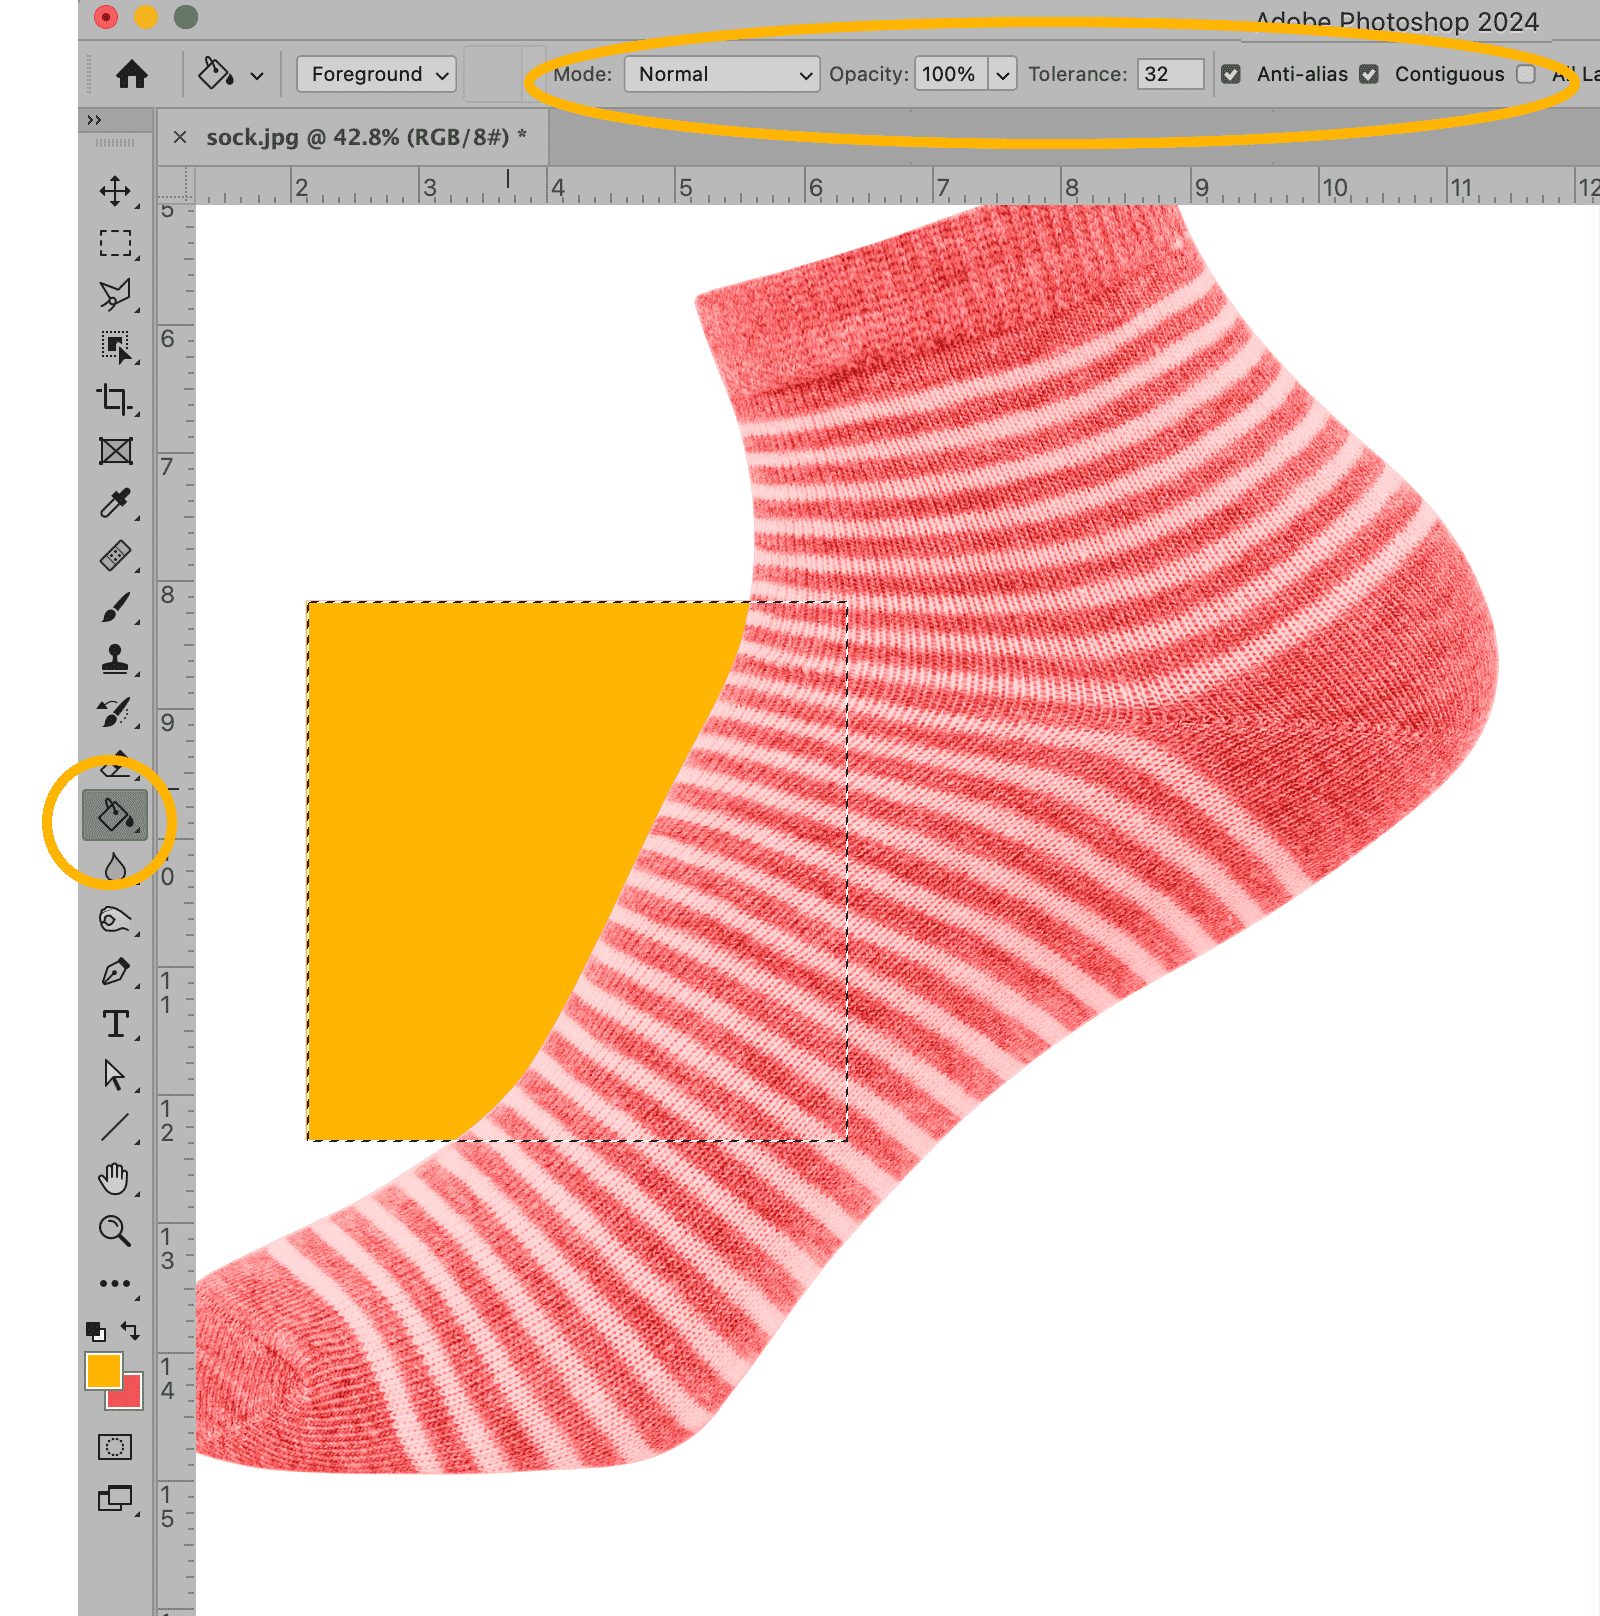Expand the Mode Normal blend dropdown
This screenshot has width=1600, height=1616.
point(722,74)
